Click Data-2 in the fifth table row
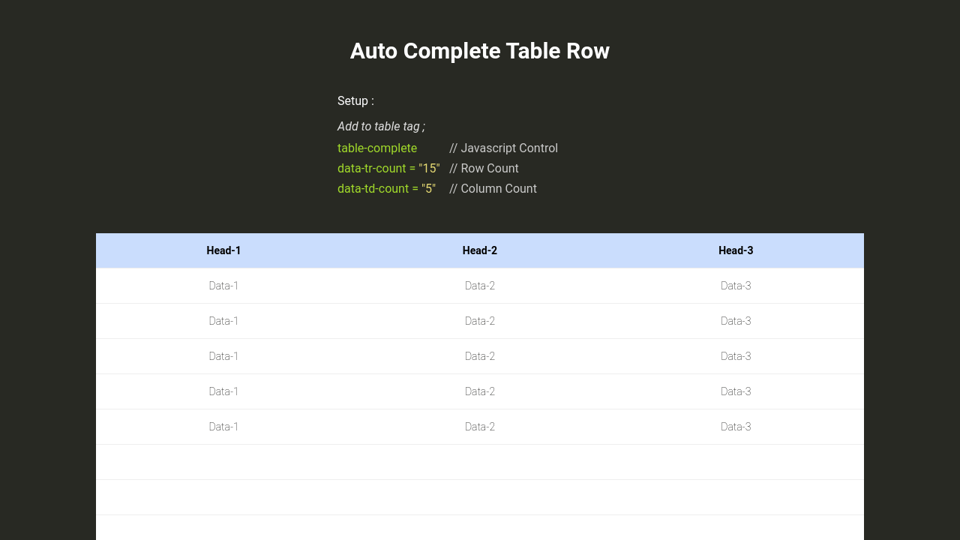The image size is (960, 540). 479,427
